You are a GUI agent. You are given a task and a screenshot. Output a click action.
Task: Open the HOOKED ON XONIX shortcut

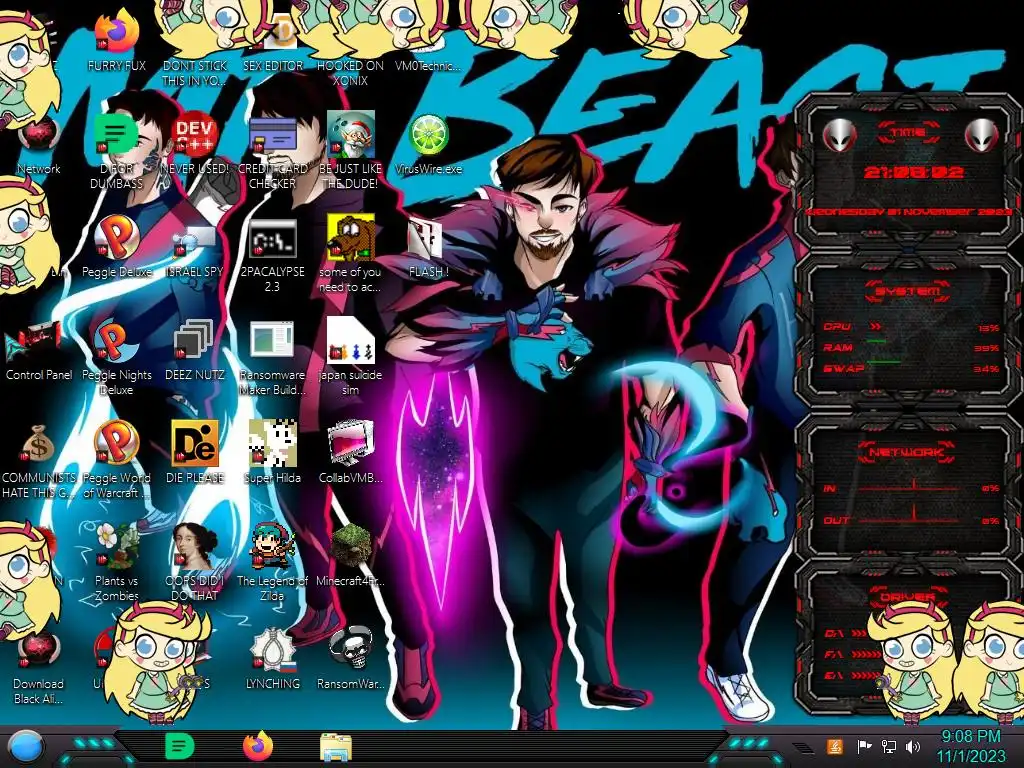coord(351,73)
